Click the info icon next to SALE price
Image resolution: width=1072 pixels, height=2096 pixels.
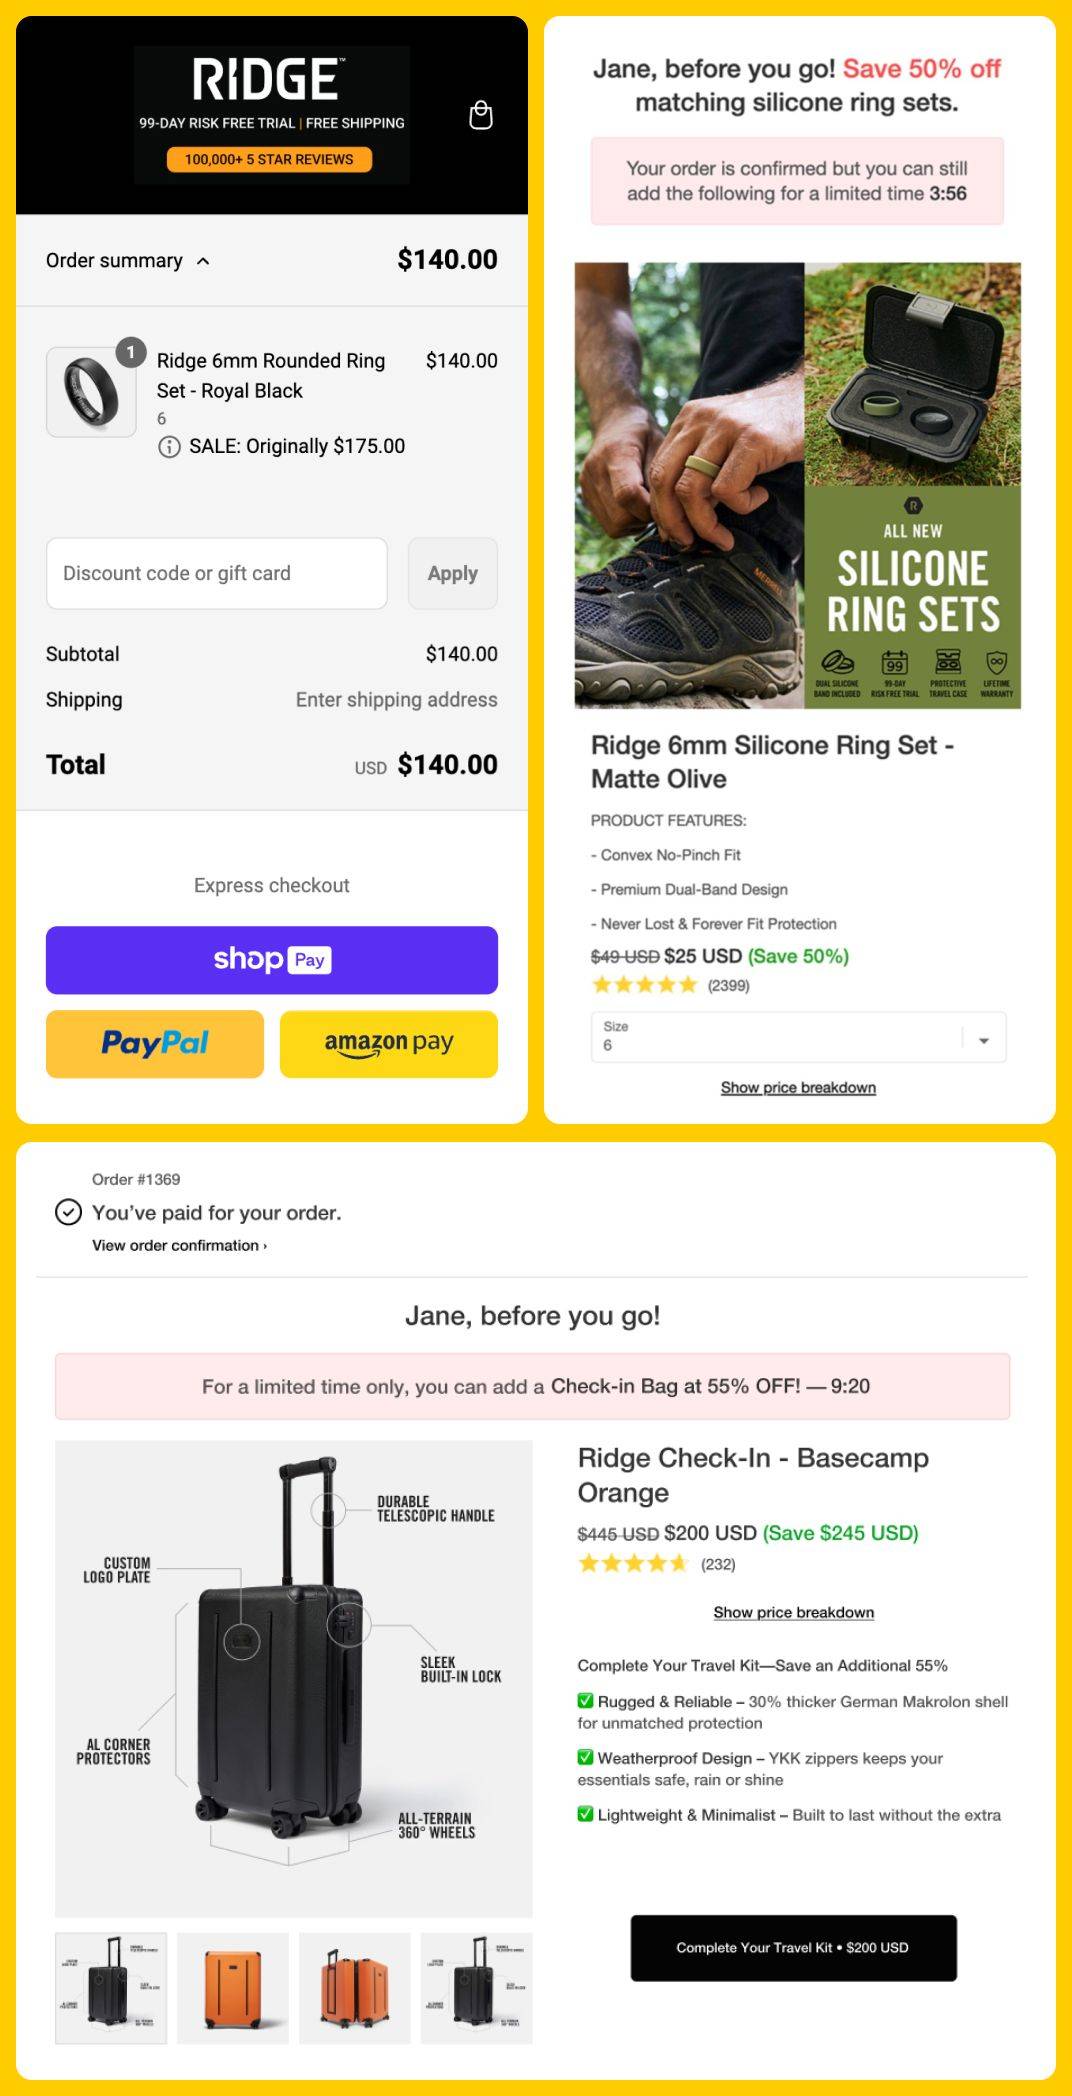click(170, 446)
